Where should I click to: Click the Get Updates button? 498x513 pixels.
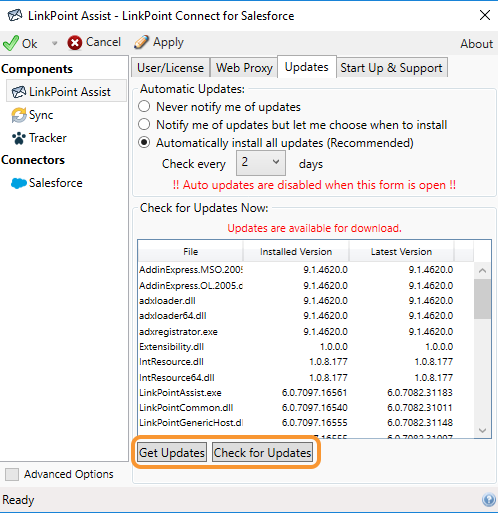click(172, 452)
